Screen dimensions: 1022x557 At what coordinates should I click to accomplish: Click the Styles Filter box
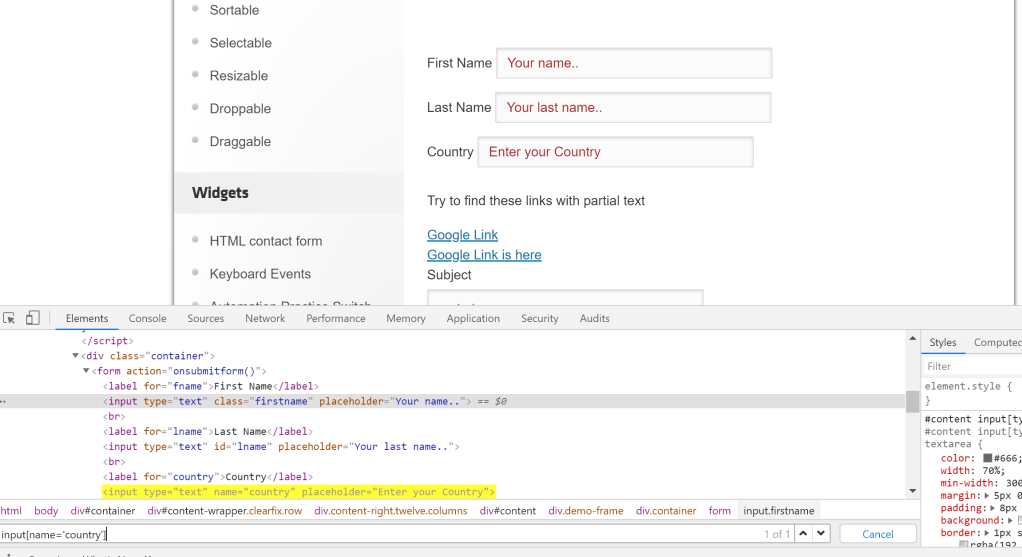click(x=970, y=366)
